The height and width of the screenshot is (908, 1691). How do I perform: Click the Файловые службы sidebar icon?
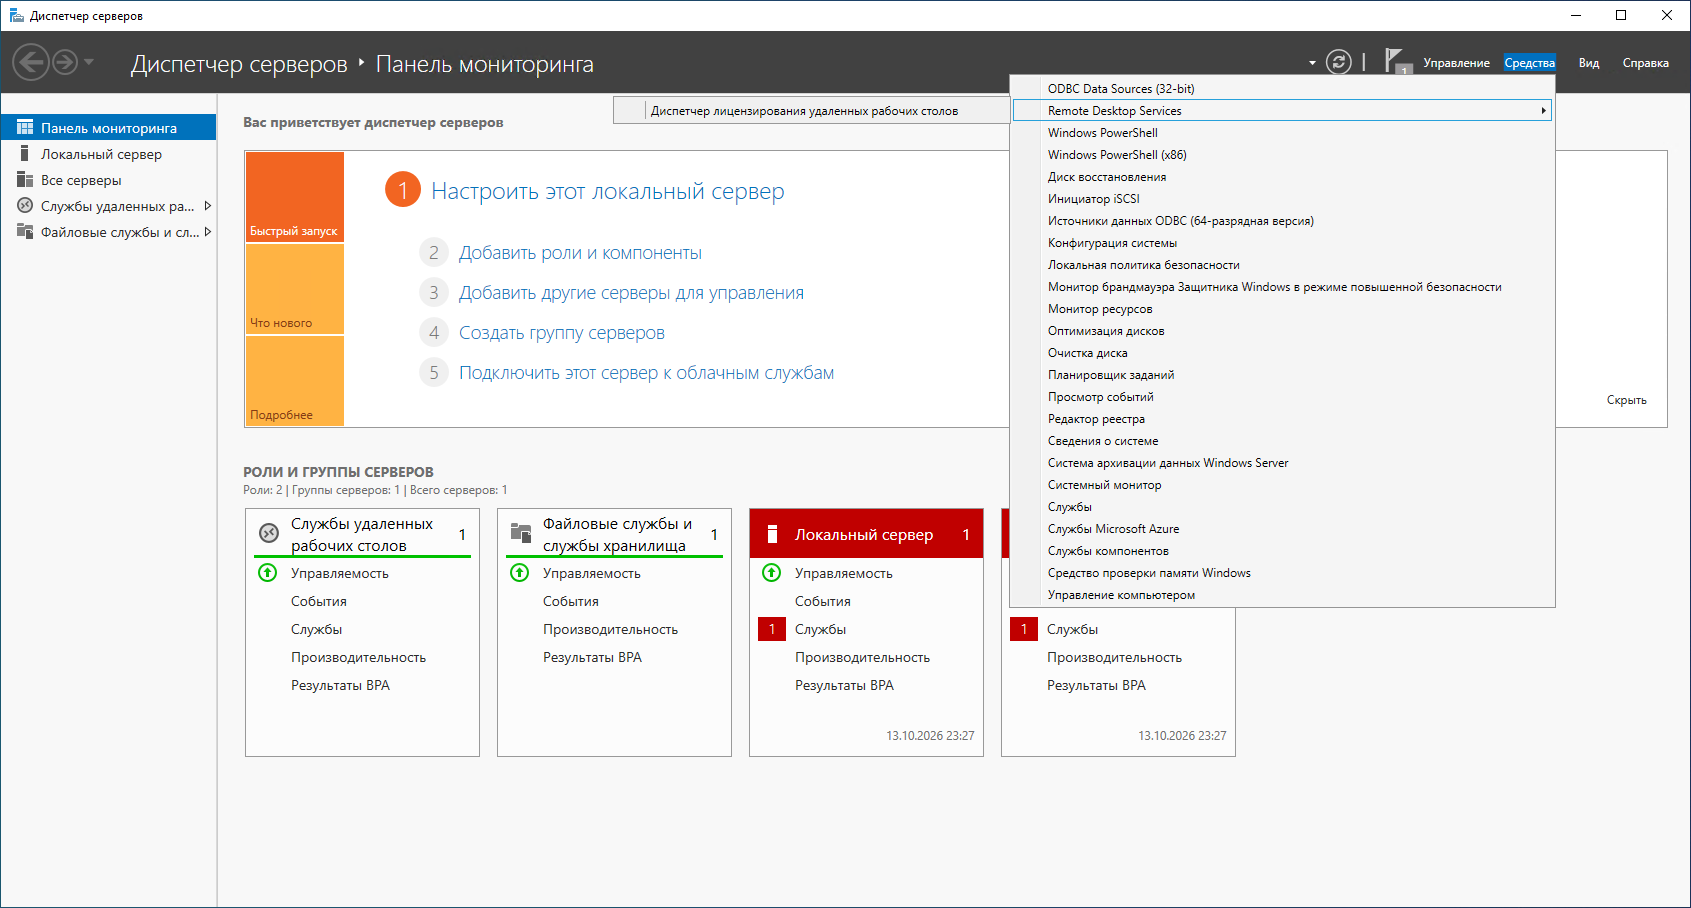pyautogui.click(x=25, y=231)
